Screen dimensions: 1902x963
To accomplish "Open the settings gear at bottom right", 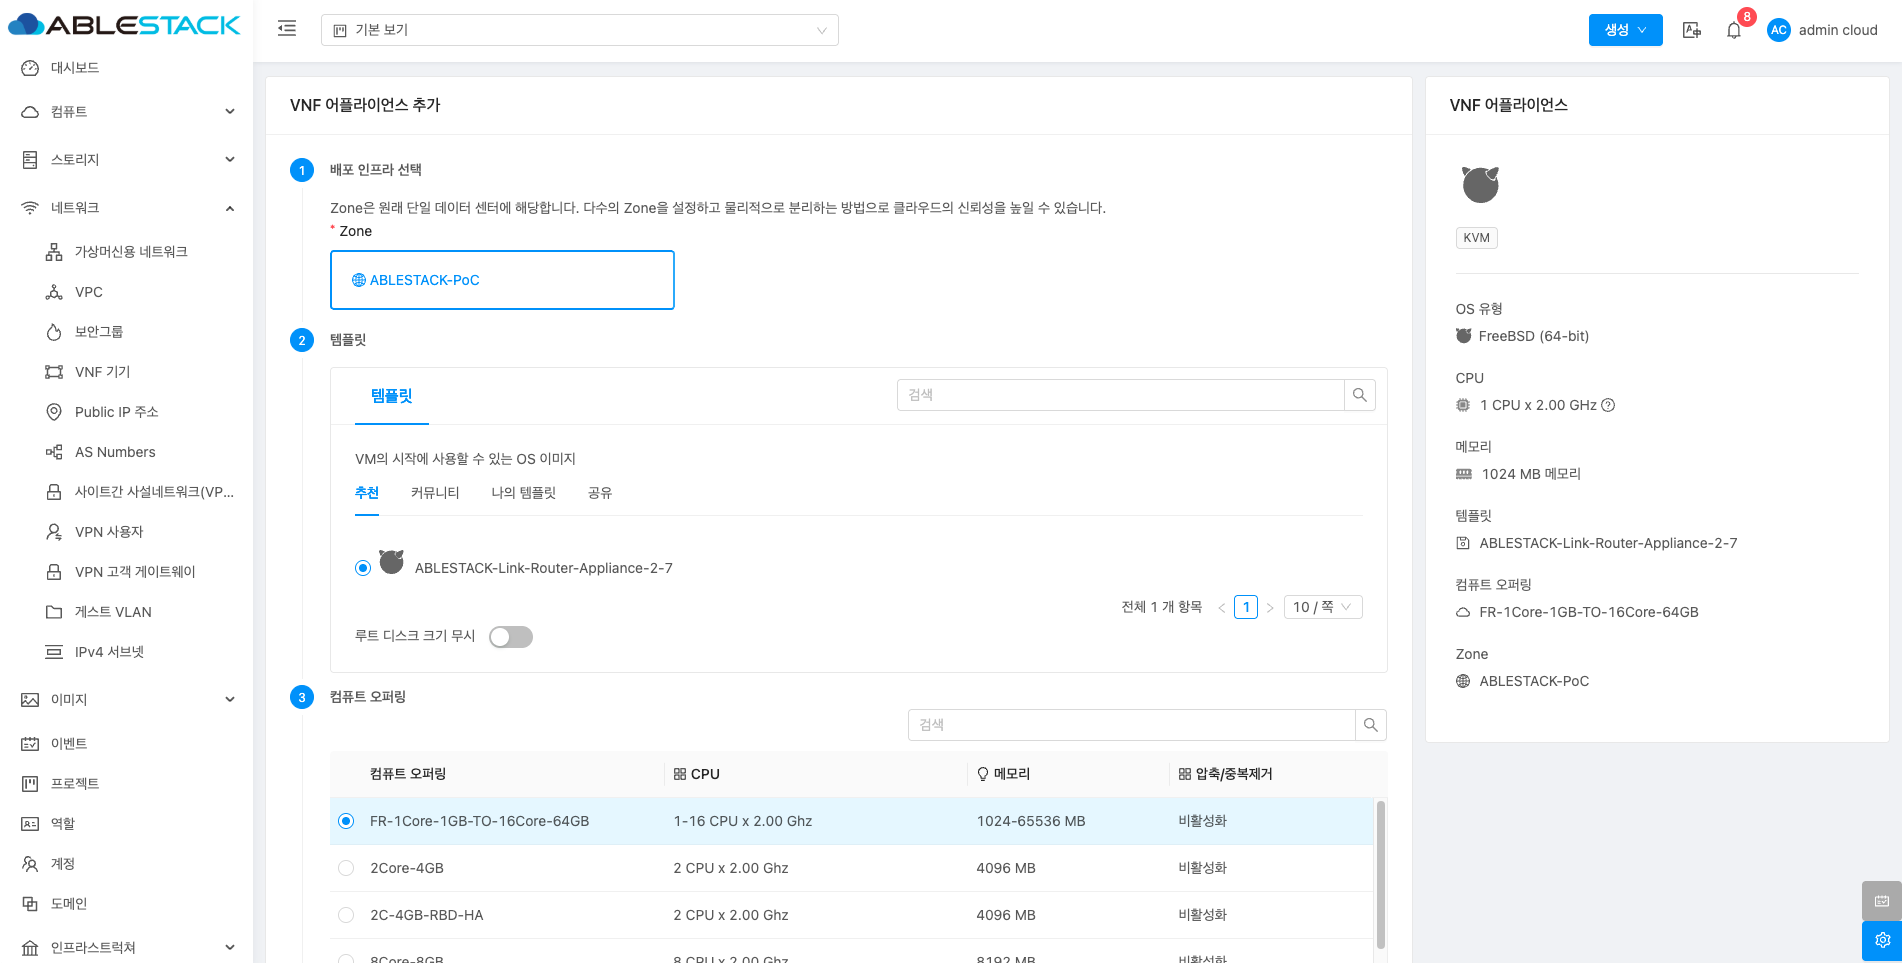I will click(1881, 940).
